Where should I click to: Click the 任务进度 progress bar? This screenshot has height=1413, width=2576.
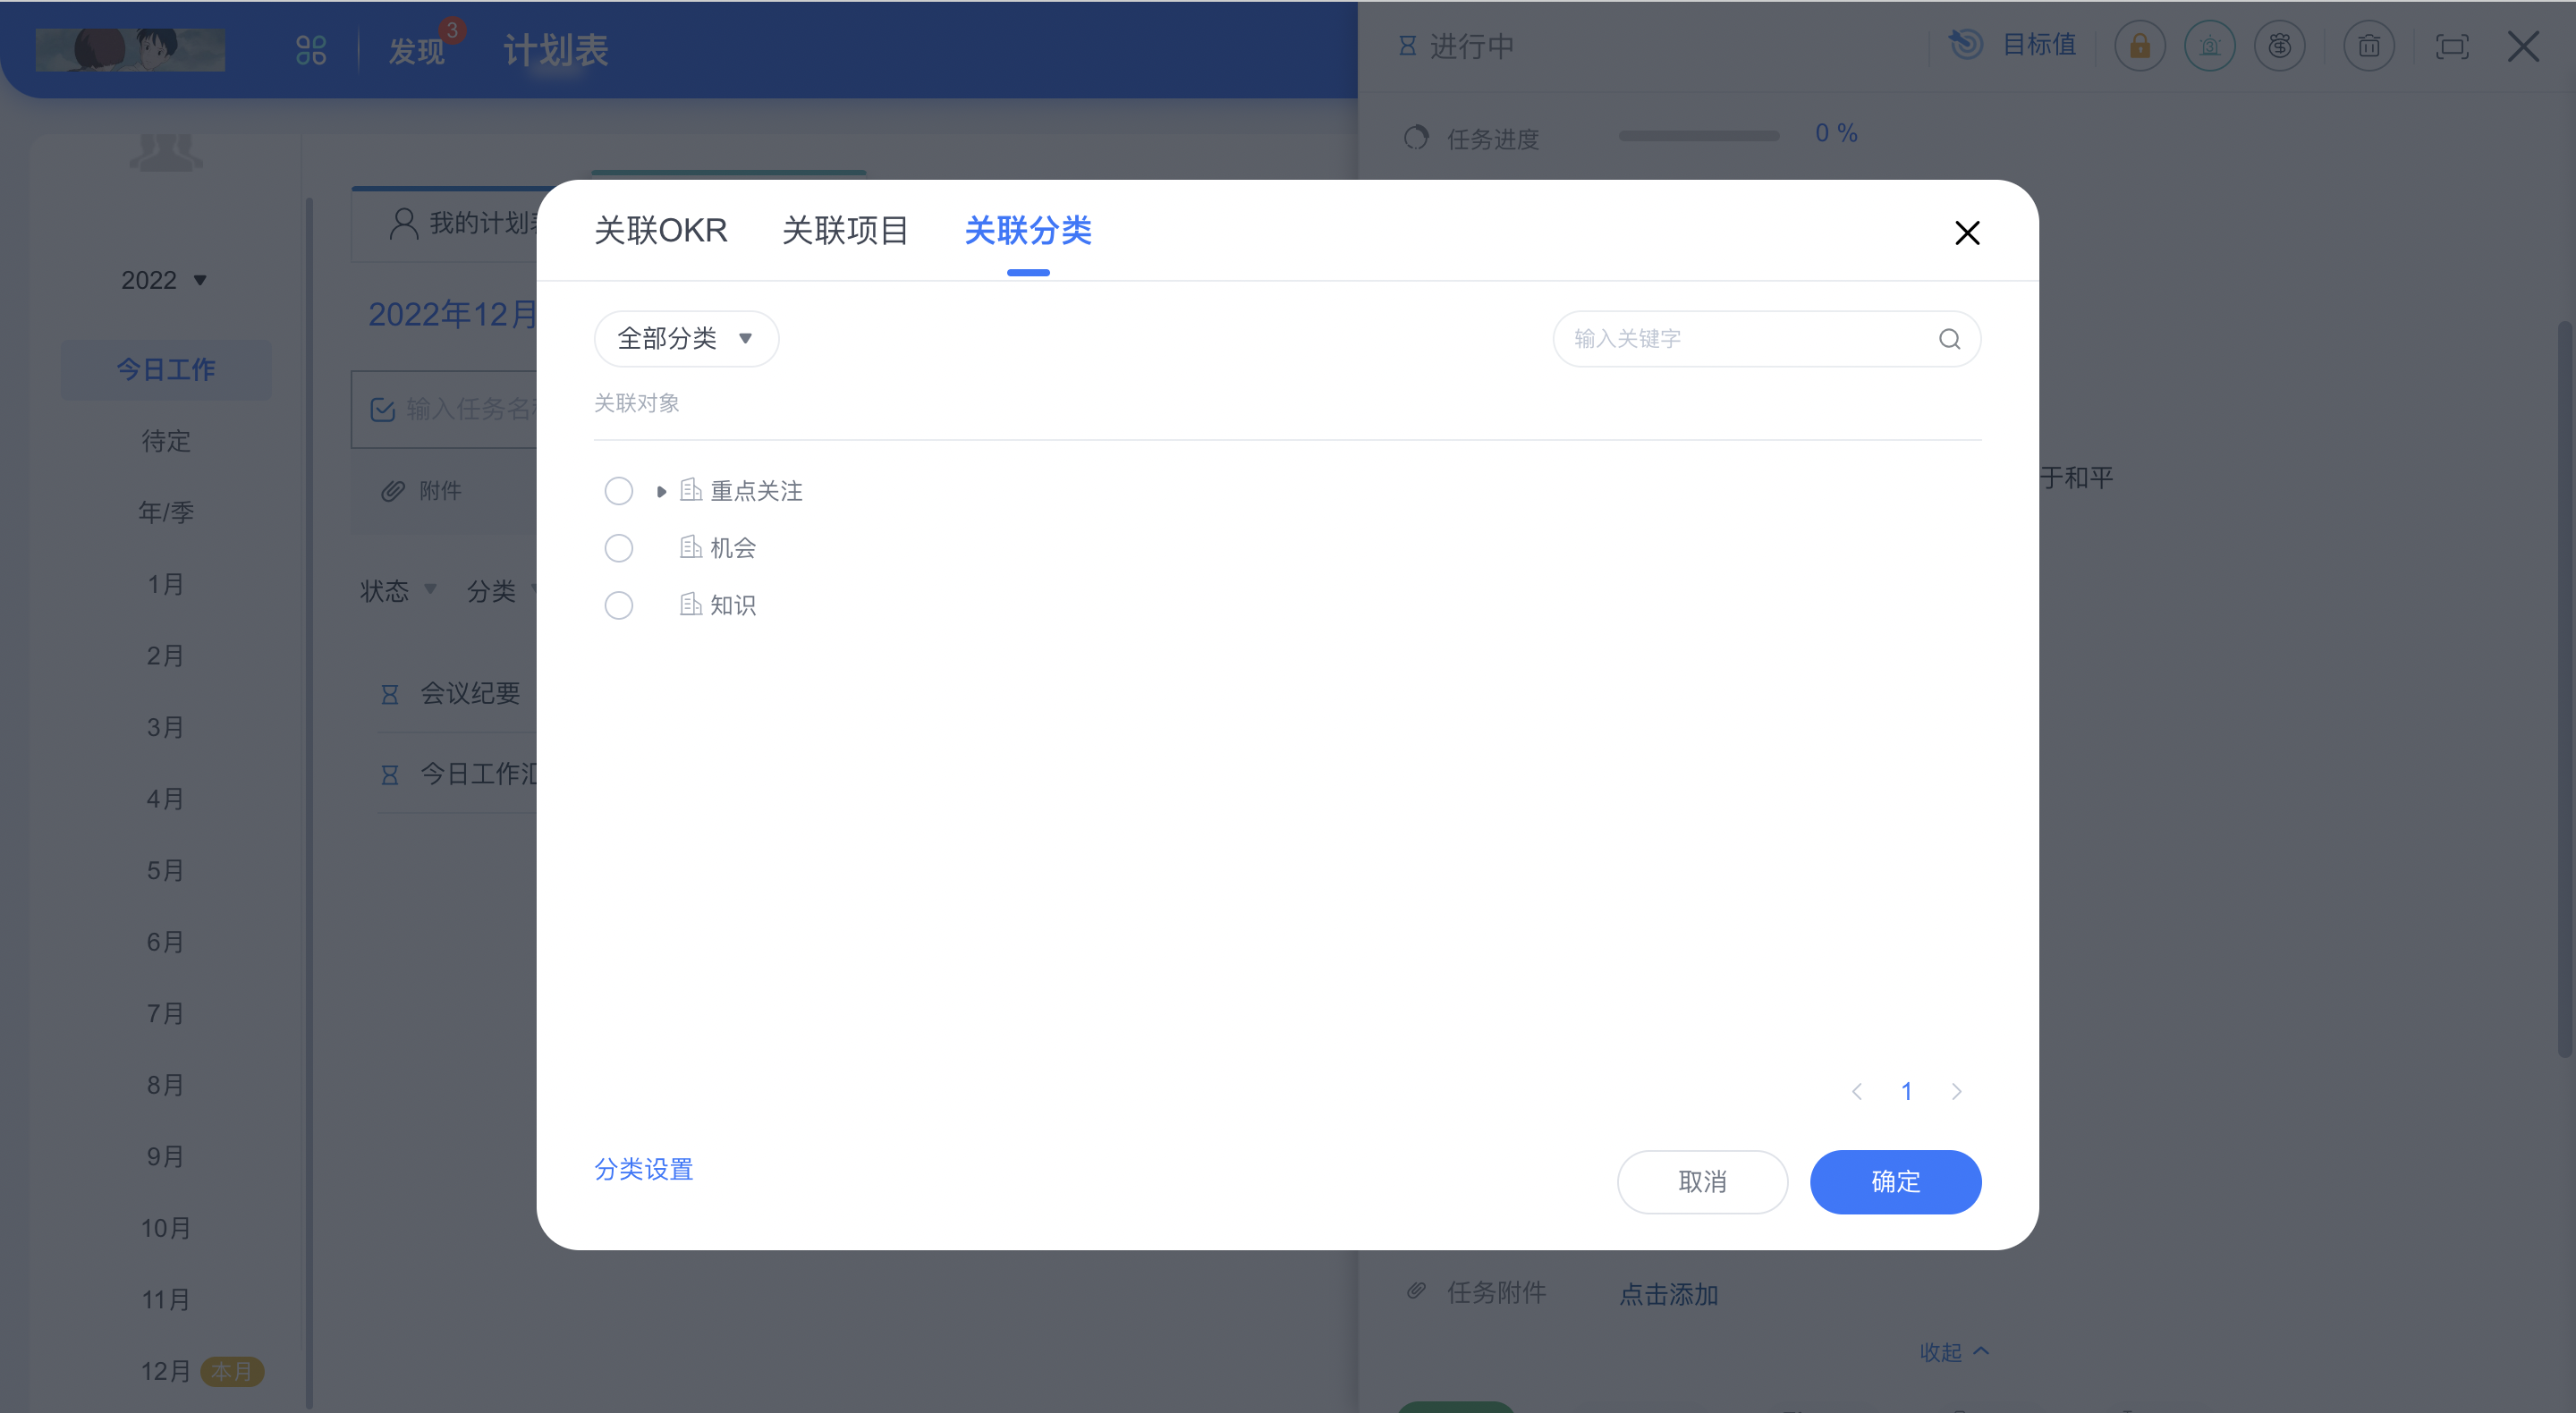point(1699,136)
